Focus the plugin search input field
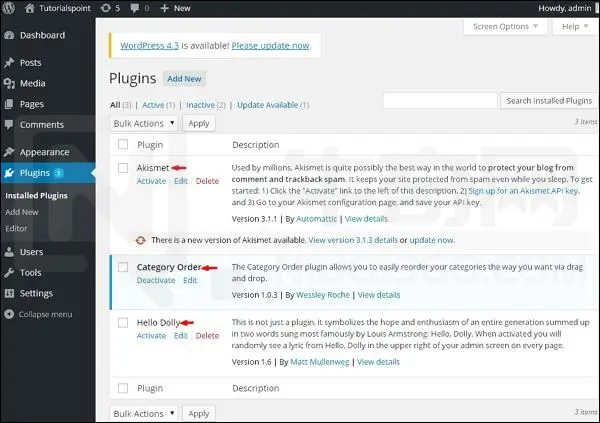Screen dimensions: 600x423 (x=440, y=101)
